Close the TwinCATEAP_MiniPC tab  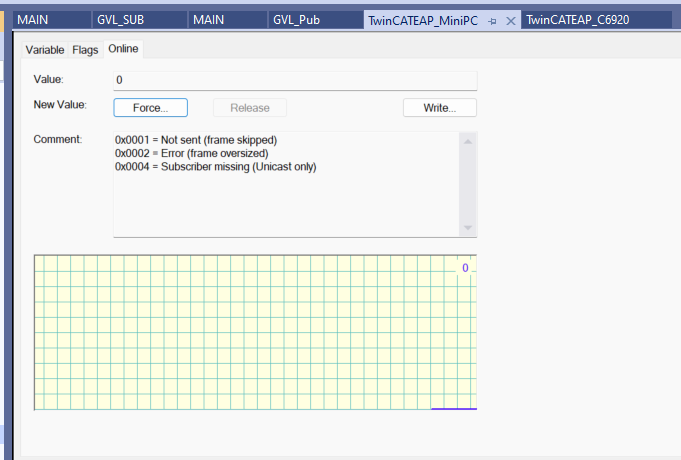pyautogui.click(x=511, y=21)
